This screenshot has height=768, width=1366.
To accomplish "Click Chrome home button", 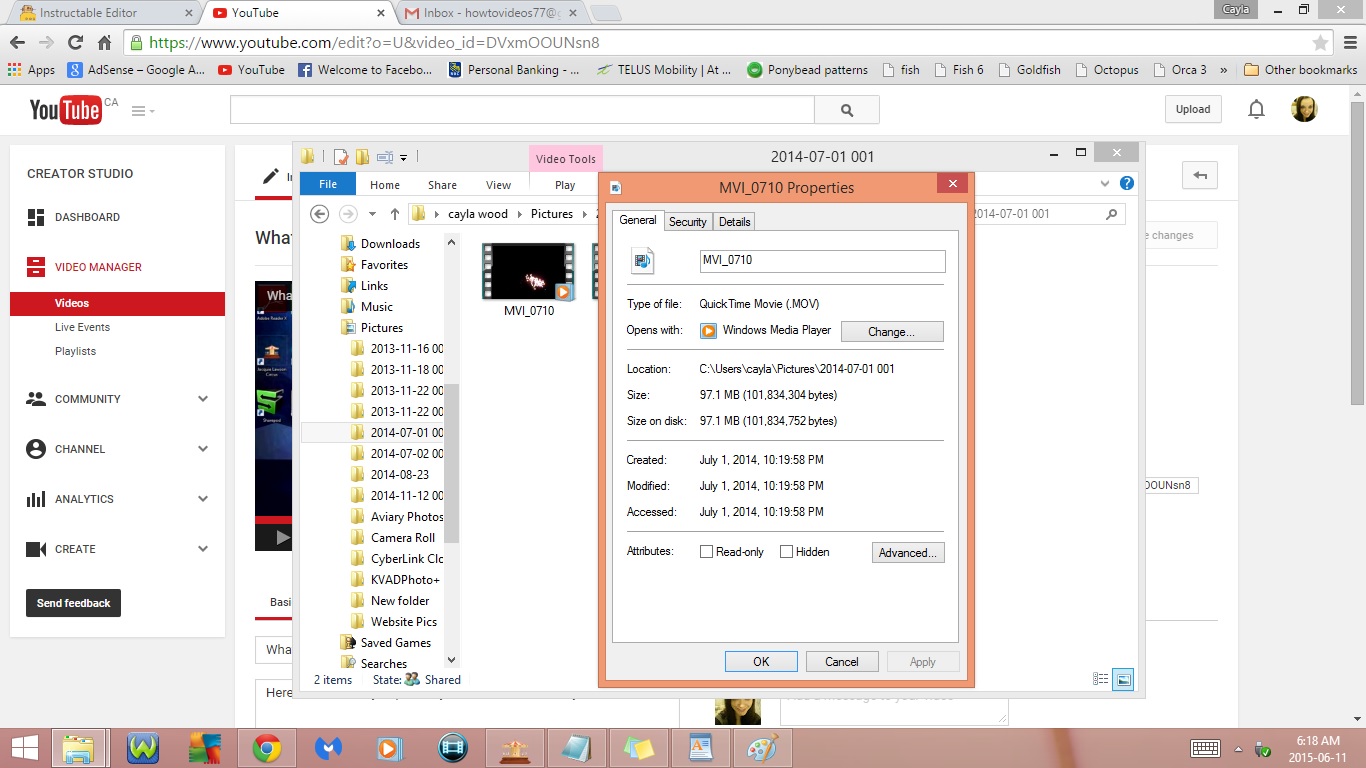I will pyautogui.click(x=105, y=43).
